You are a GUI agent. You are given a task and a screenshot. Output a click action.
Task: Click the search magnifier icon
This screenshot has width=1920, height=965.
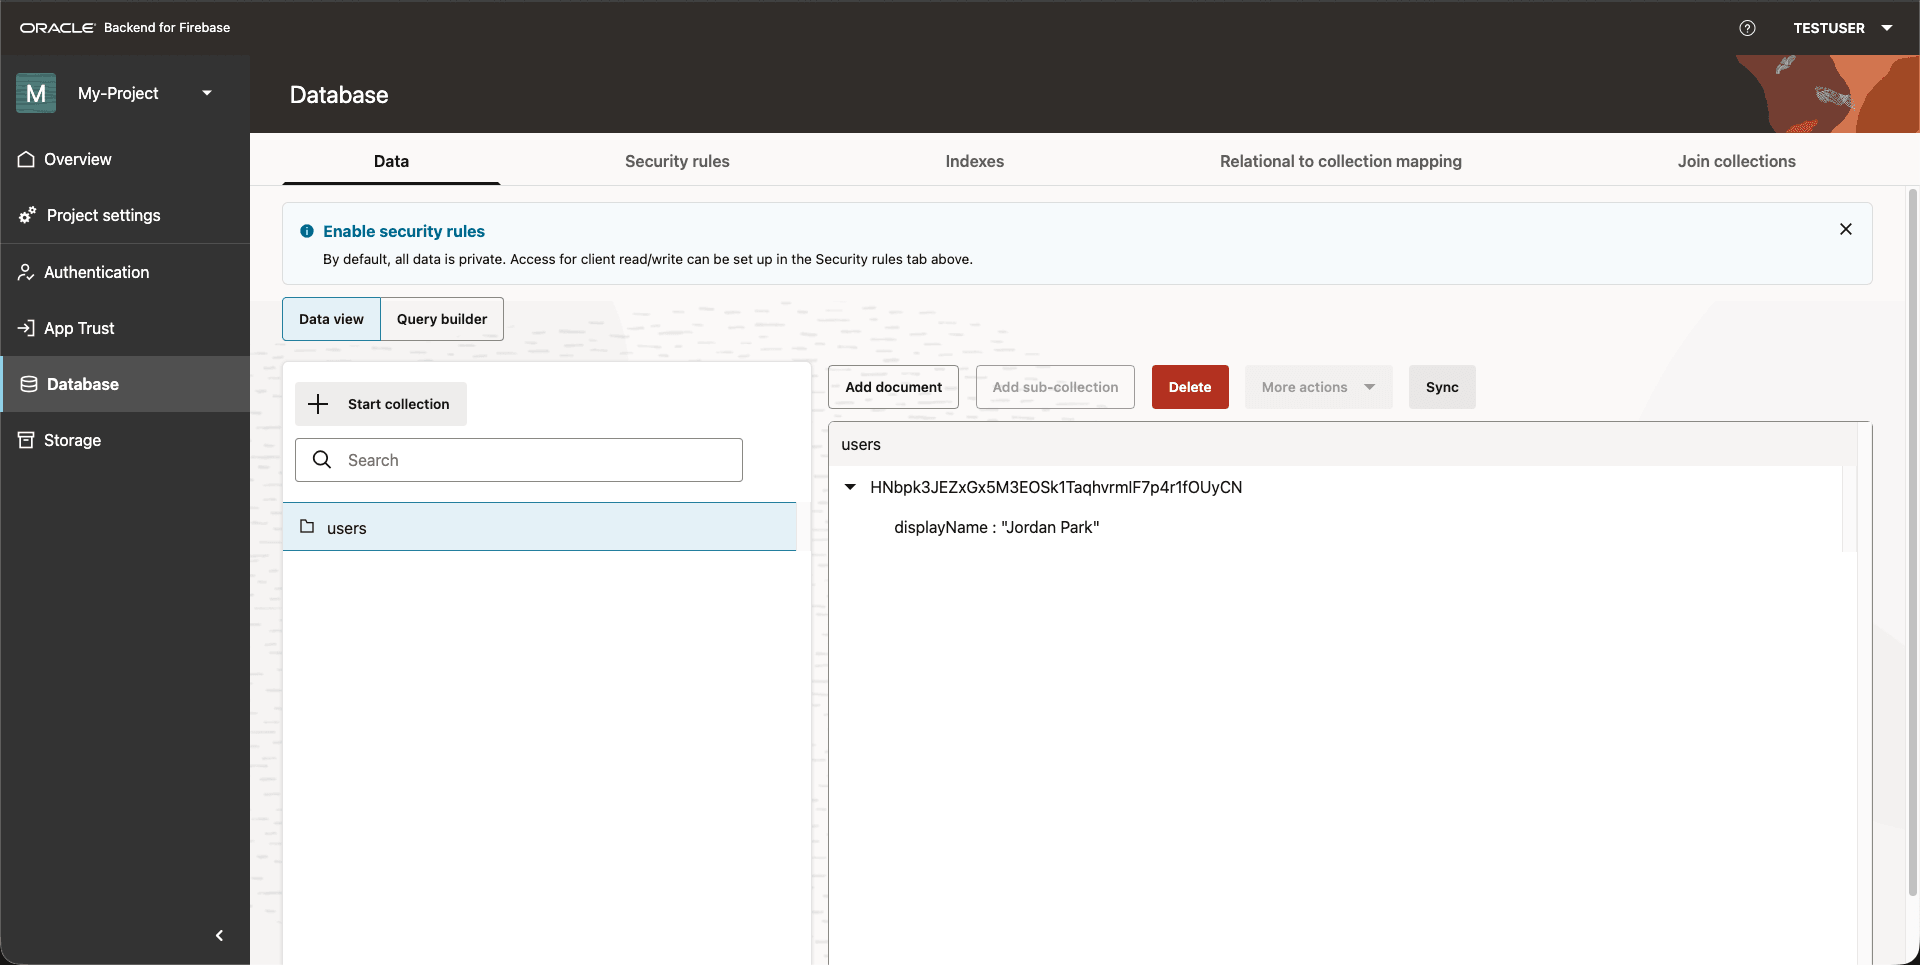pos(322,459)
